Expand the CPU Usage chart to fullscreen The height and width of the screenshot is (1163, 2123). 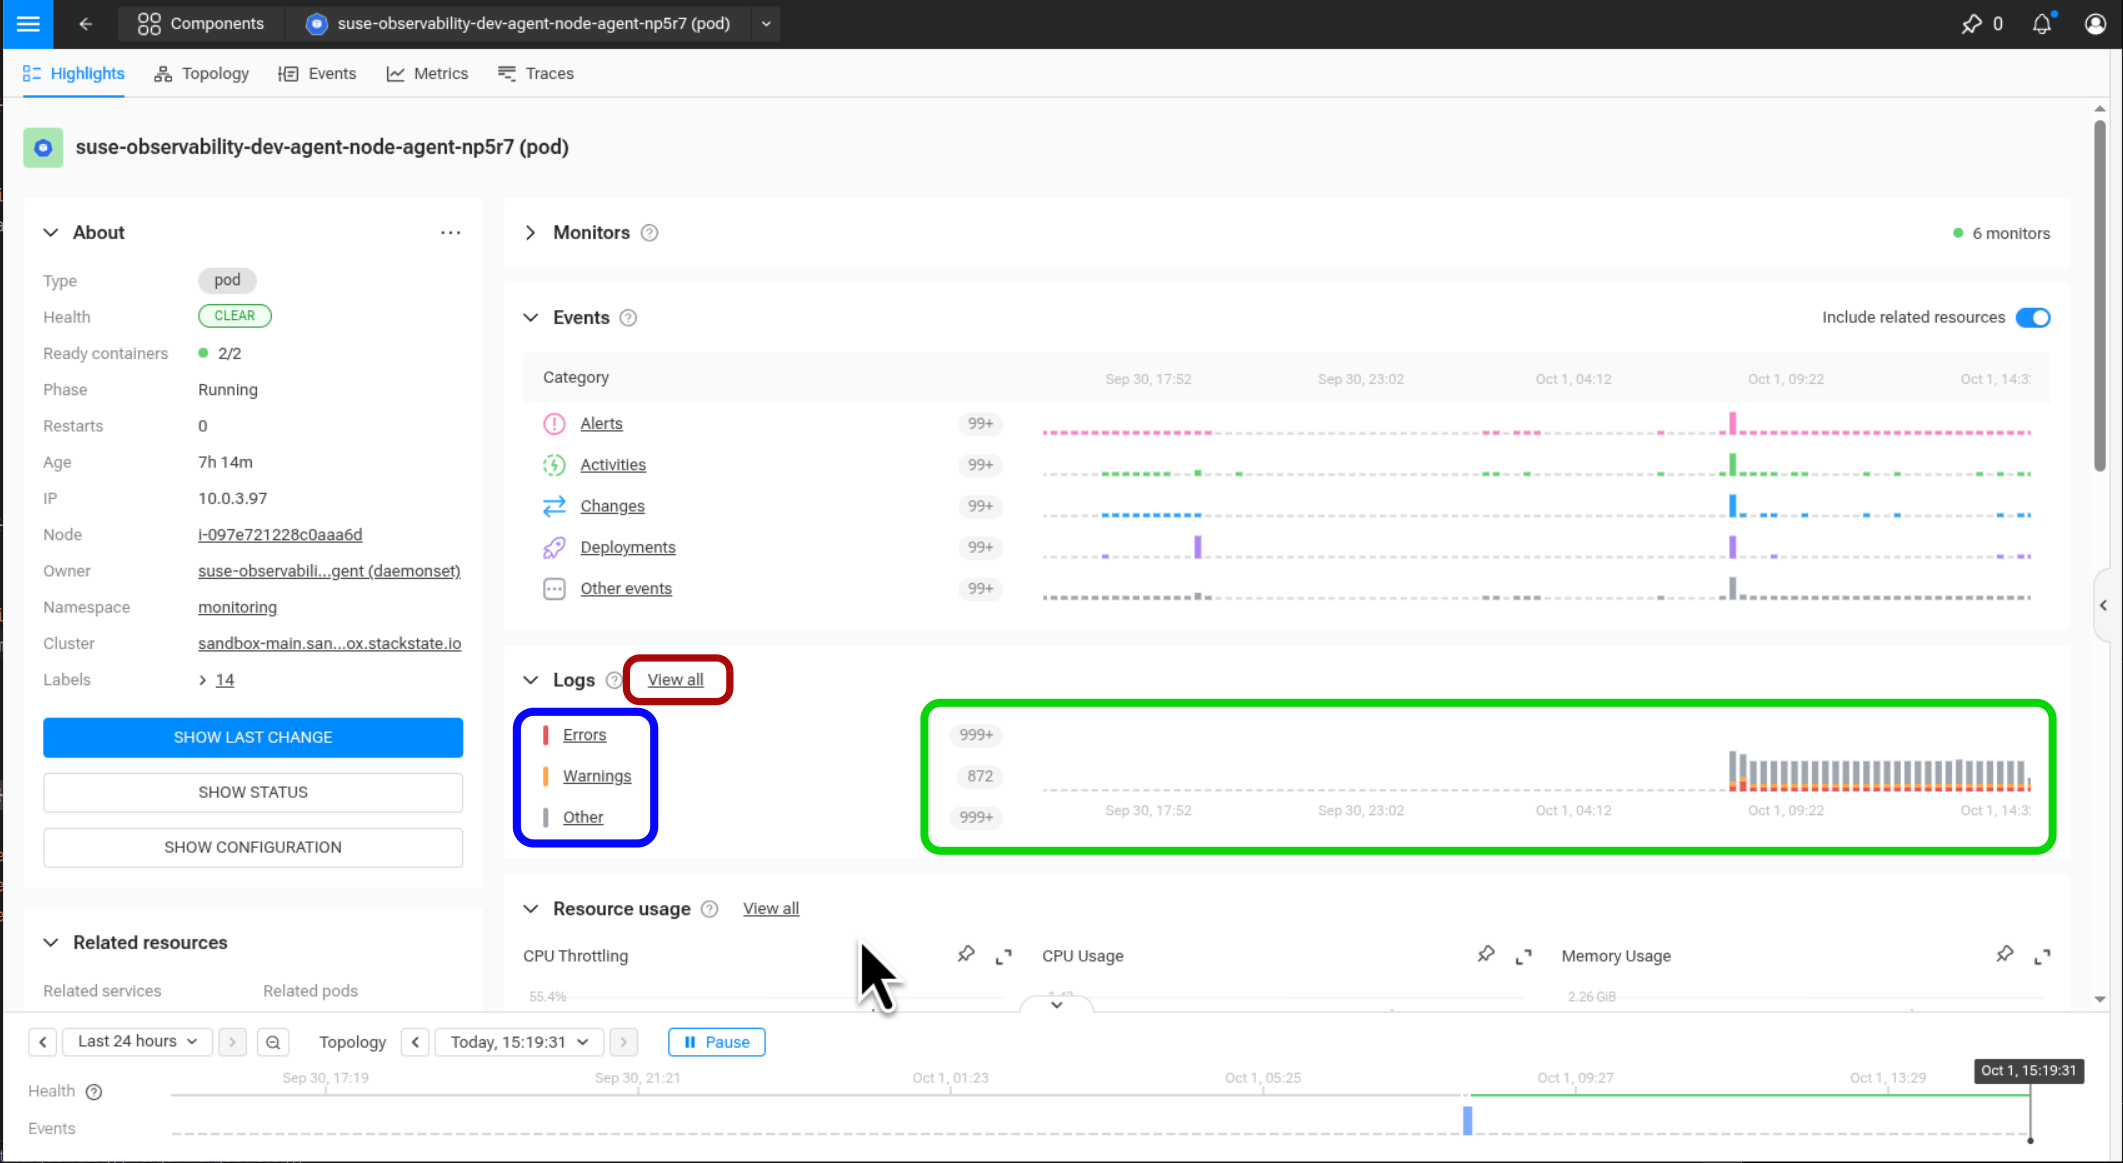pyautogui.click(x=1523, y=955)
